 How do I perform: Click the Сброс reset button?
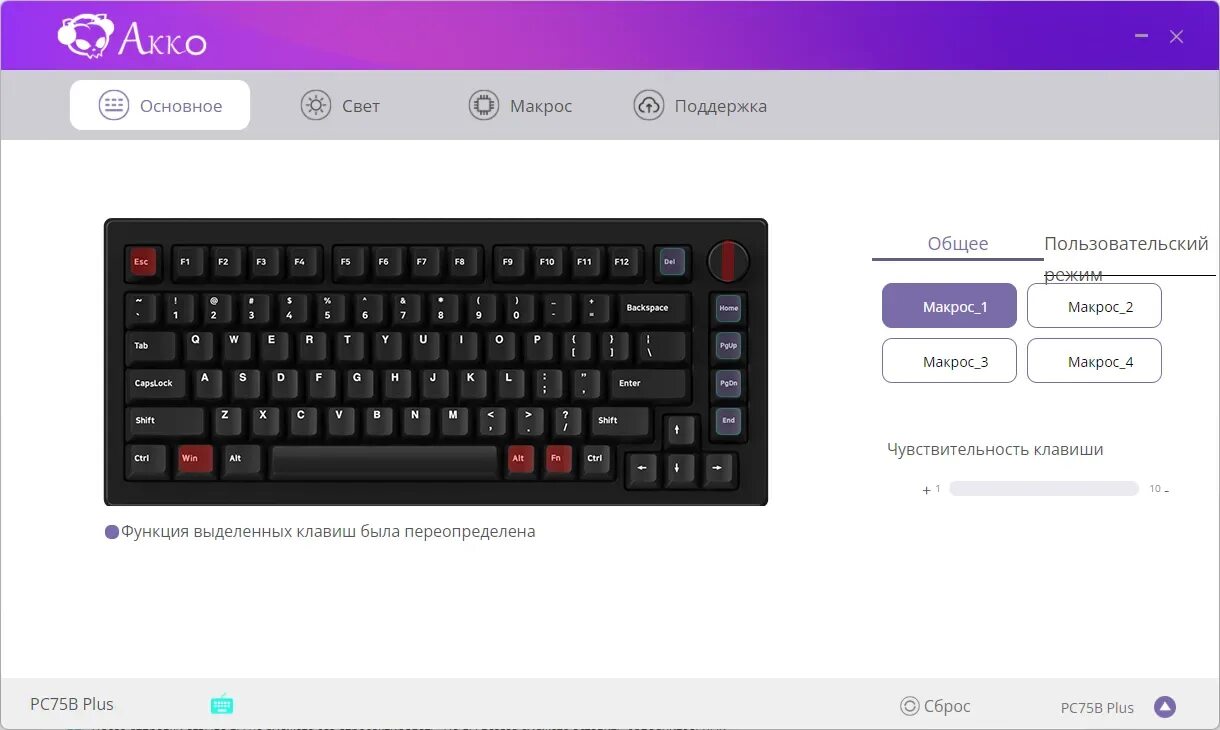[x=935, y=706]
